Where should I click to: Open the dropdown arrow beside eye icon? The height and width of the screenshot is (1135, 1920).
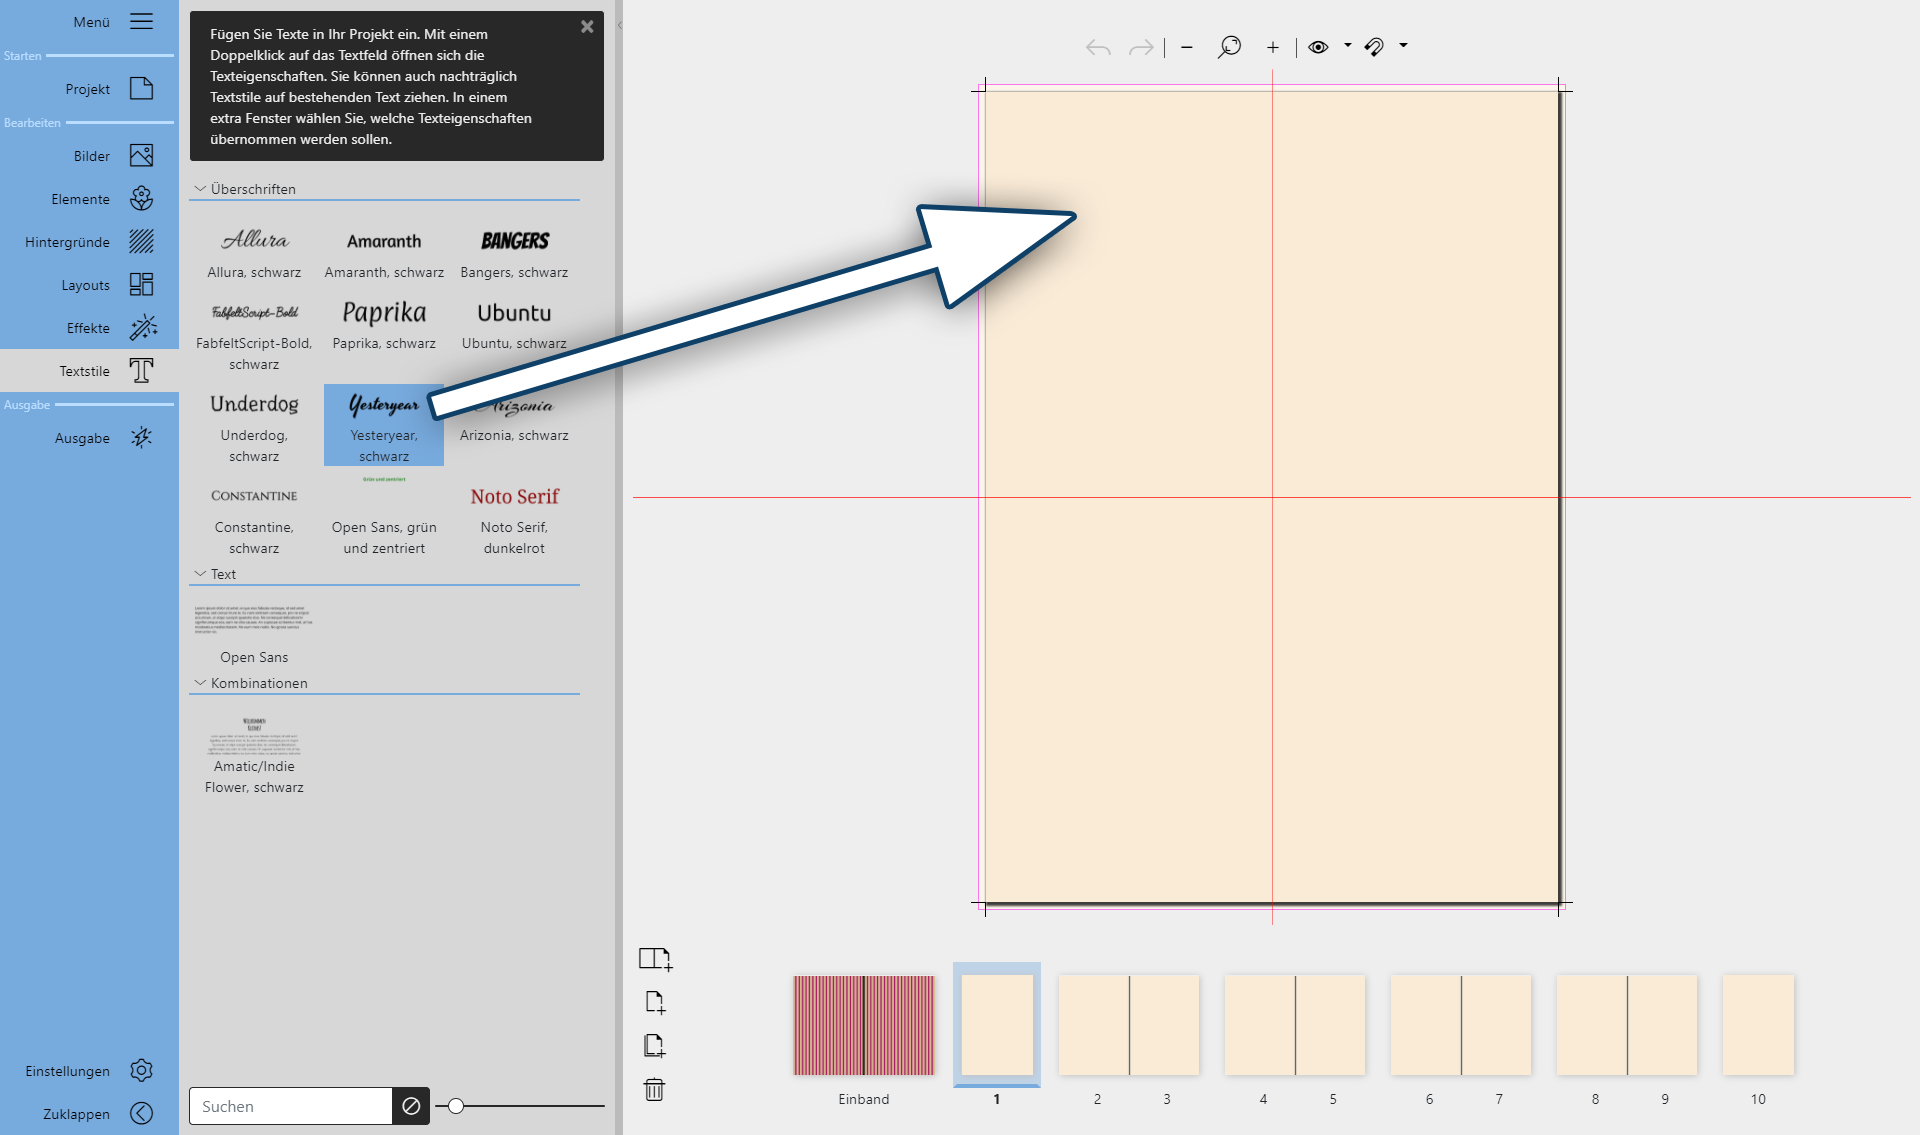click(1347, 45)
